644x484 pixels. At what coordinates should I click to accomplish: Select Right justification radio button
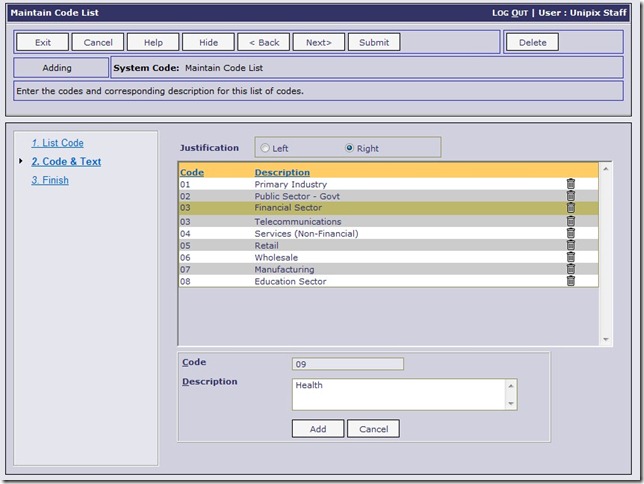point(349,148)
